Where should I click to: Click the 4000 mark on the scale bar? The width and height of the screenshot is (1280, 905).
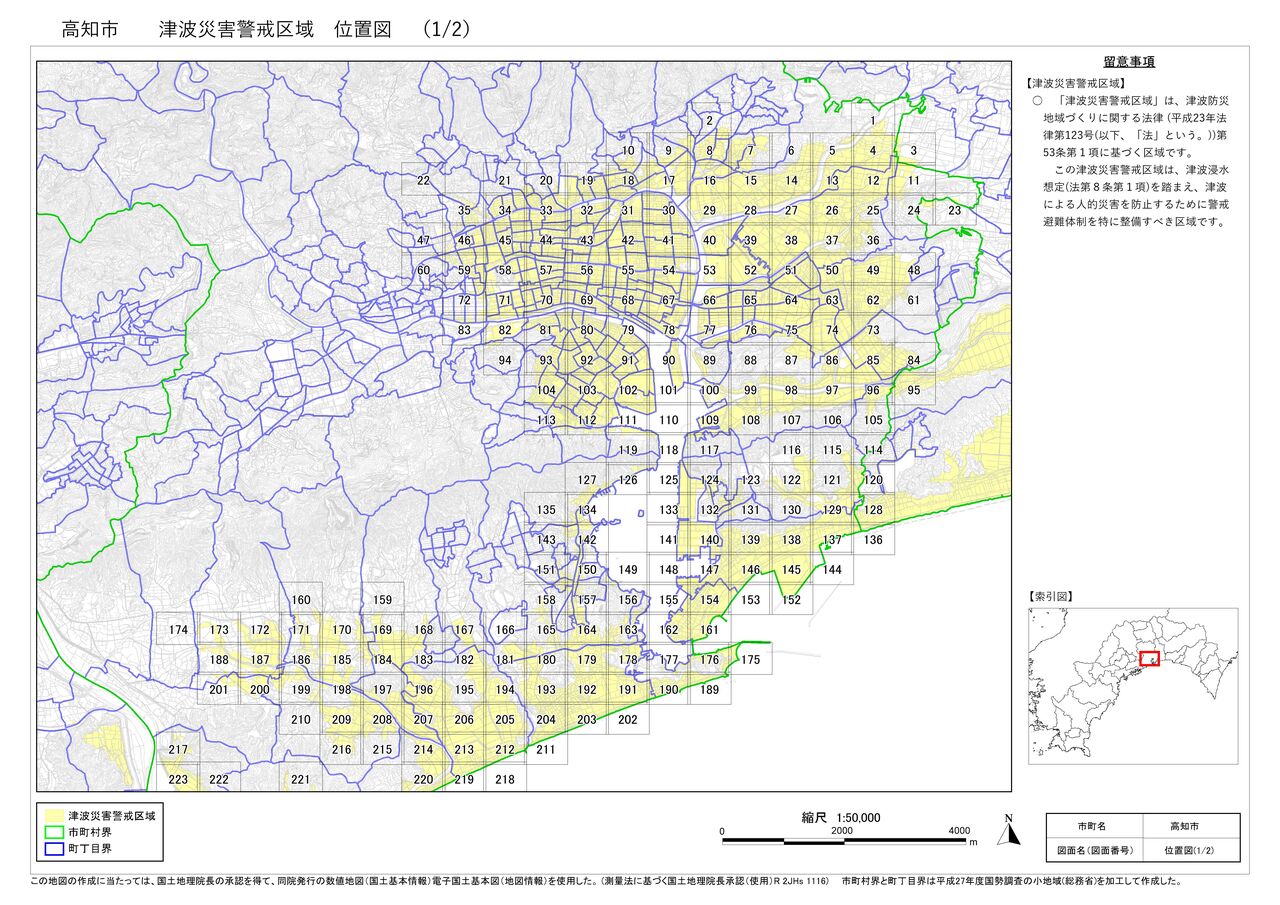tap(959, 831)
